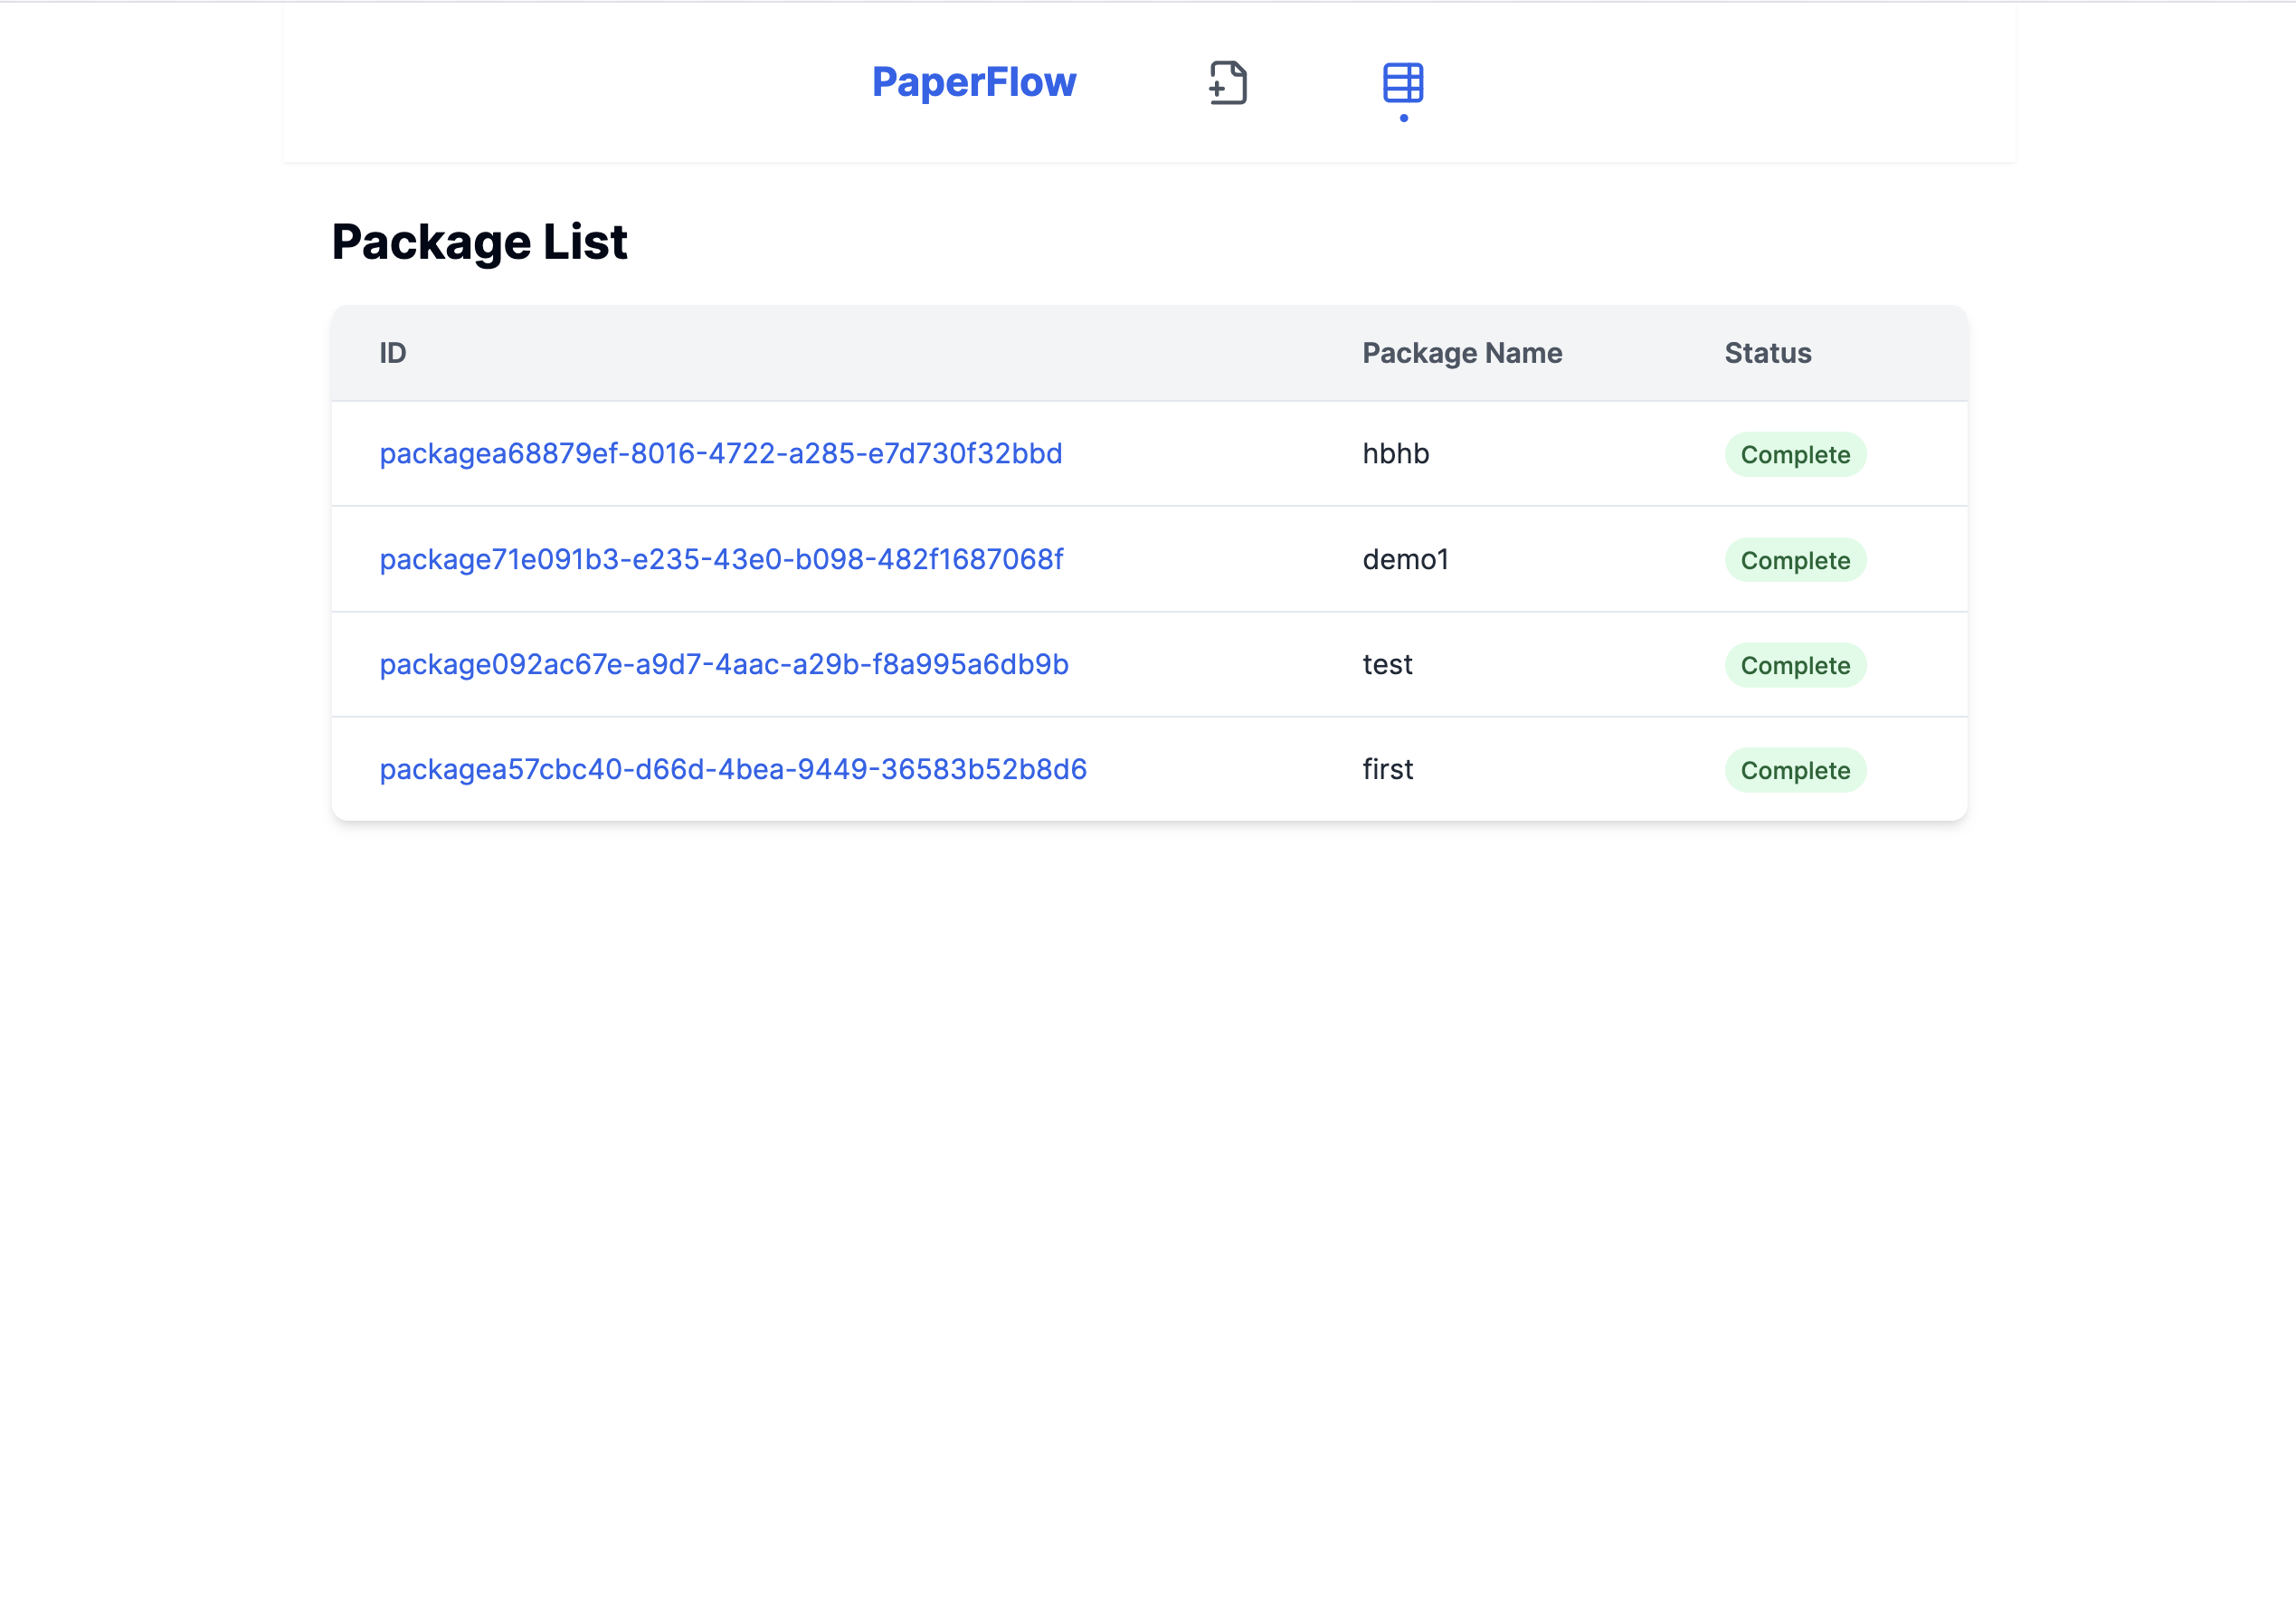This screenshot has width=2296, height=1598.
Task: Click the Package Name column header
Action: 1461,353
